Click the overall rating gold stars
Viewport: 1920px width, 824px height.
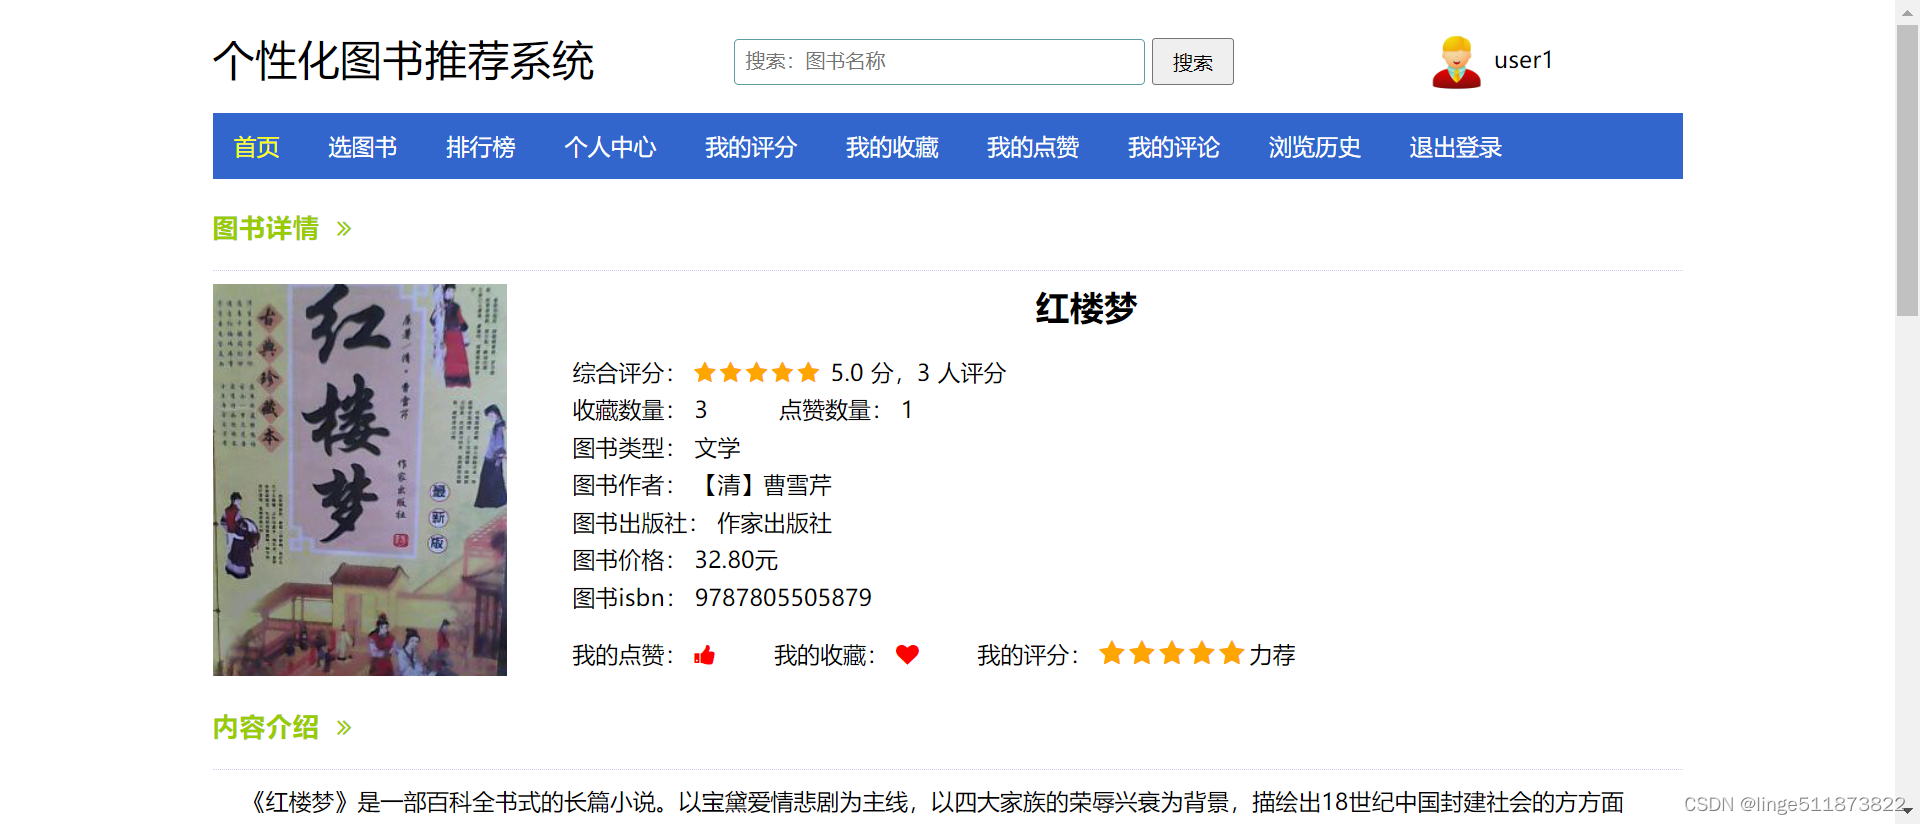point(757,373)
